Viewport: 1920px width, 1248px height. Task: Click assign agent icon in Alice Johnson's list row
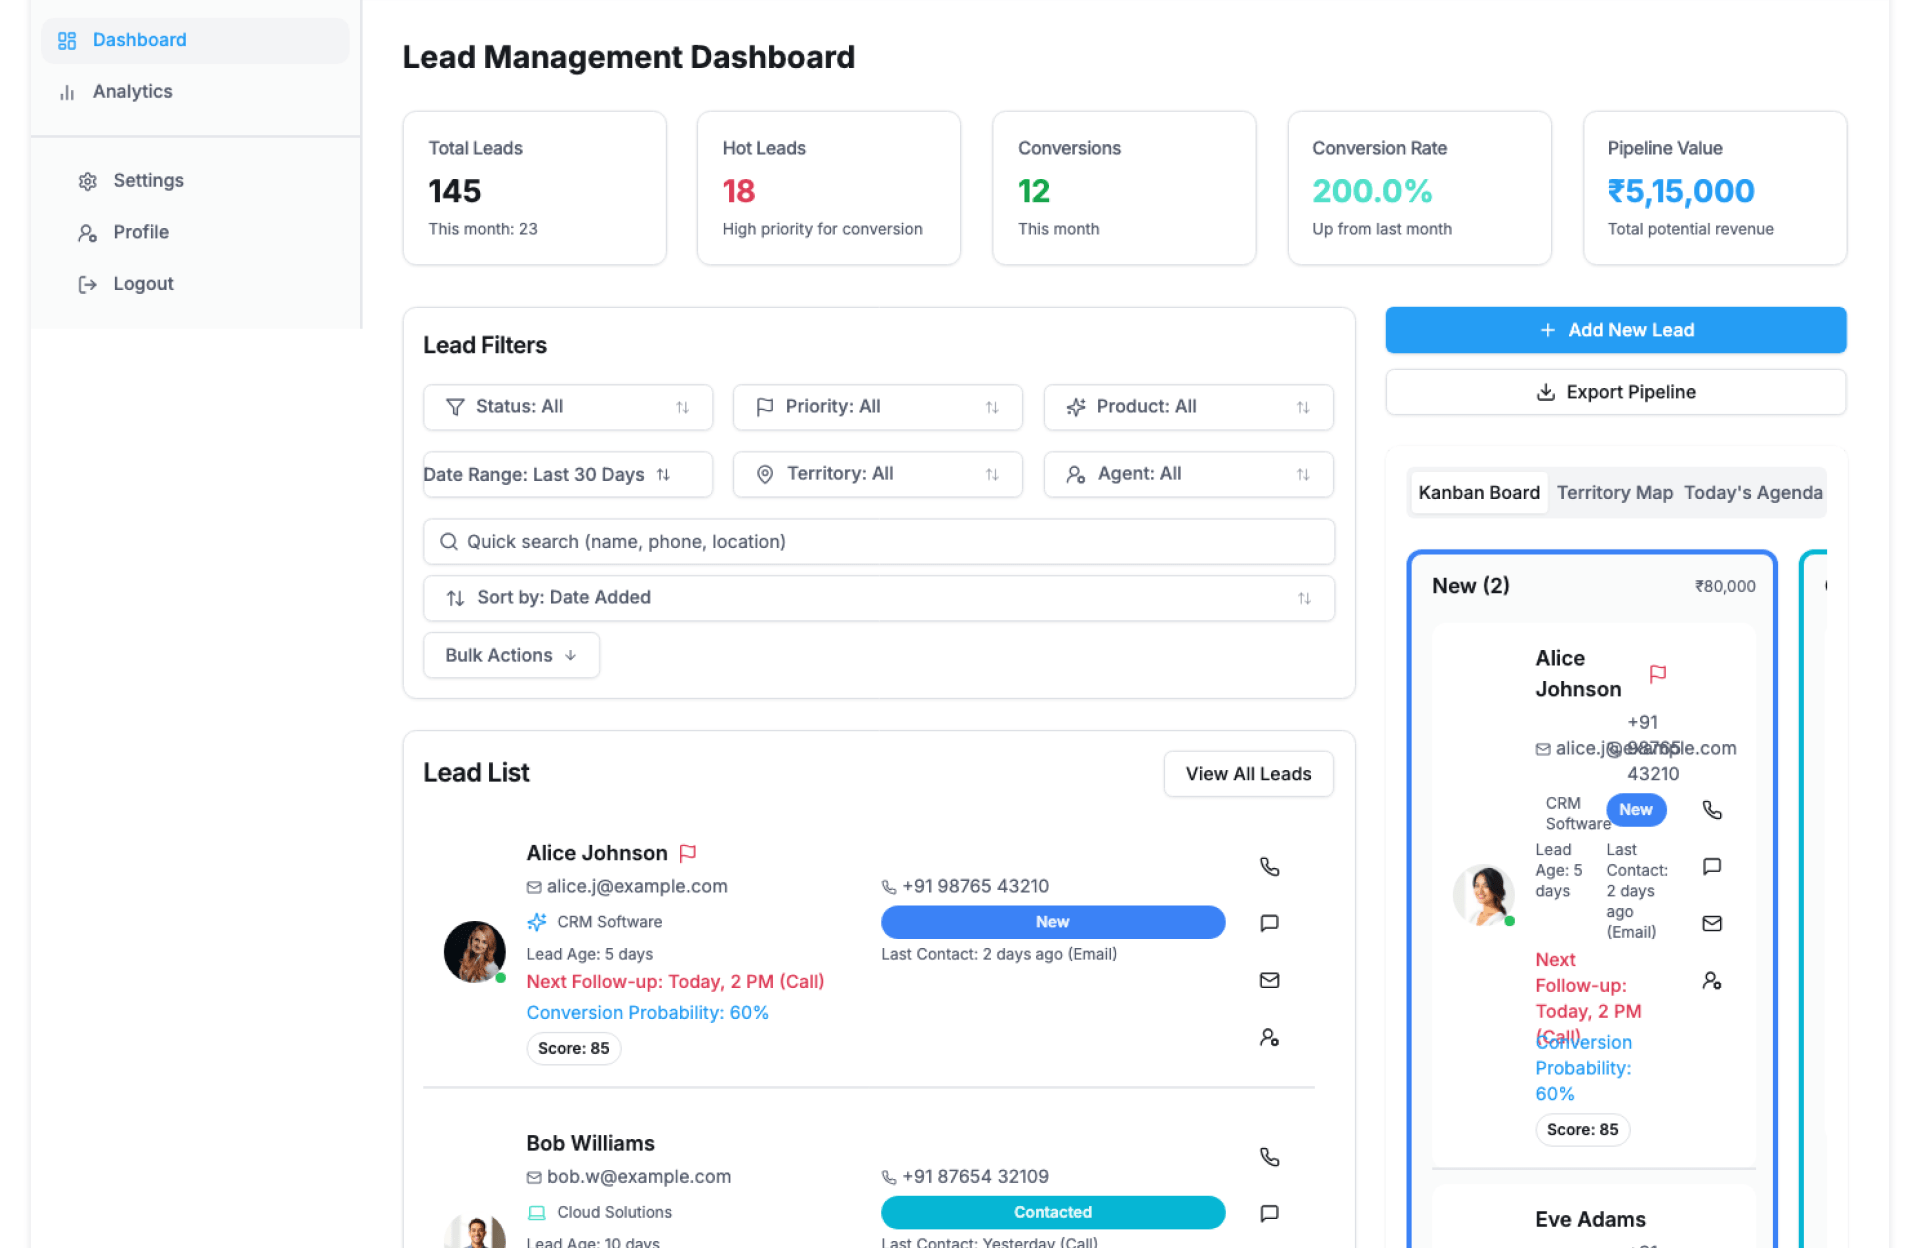(x=1269, y=1037)
